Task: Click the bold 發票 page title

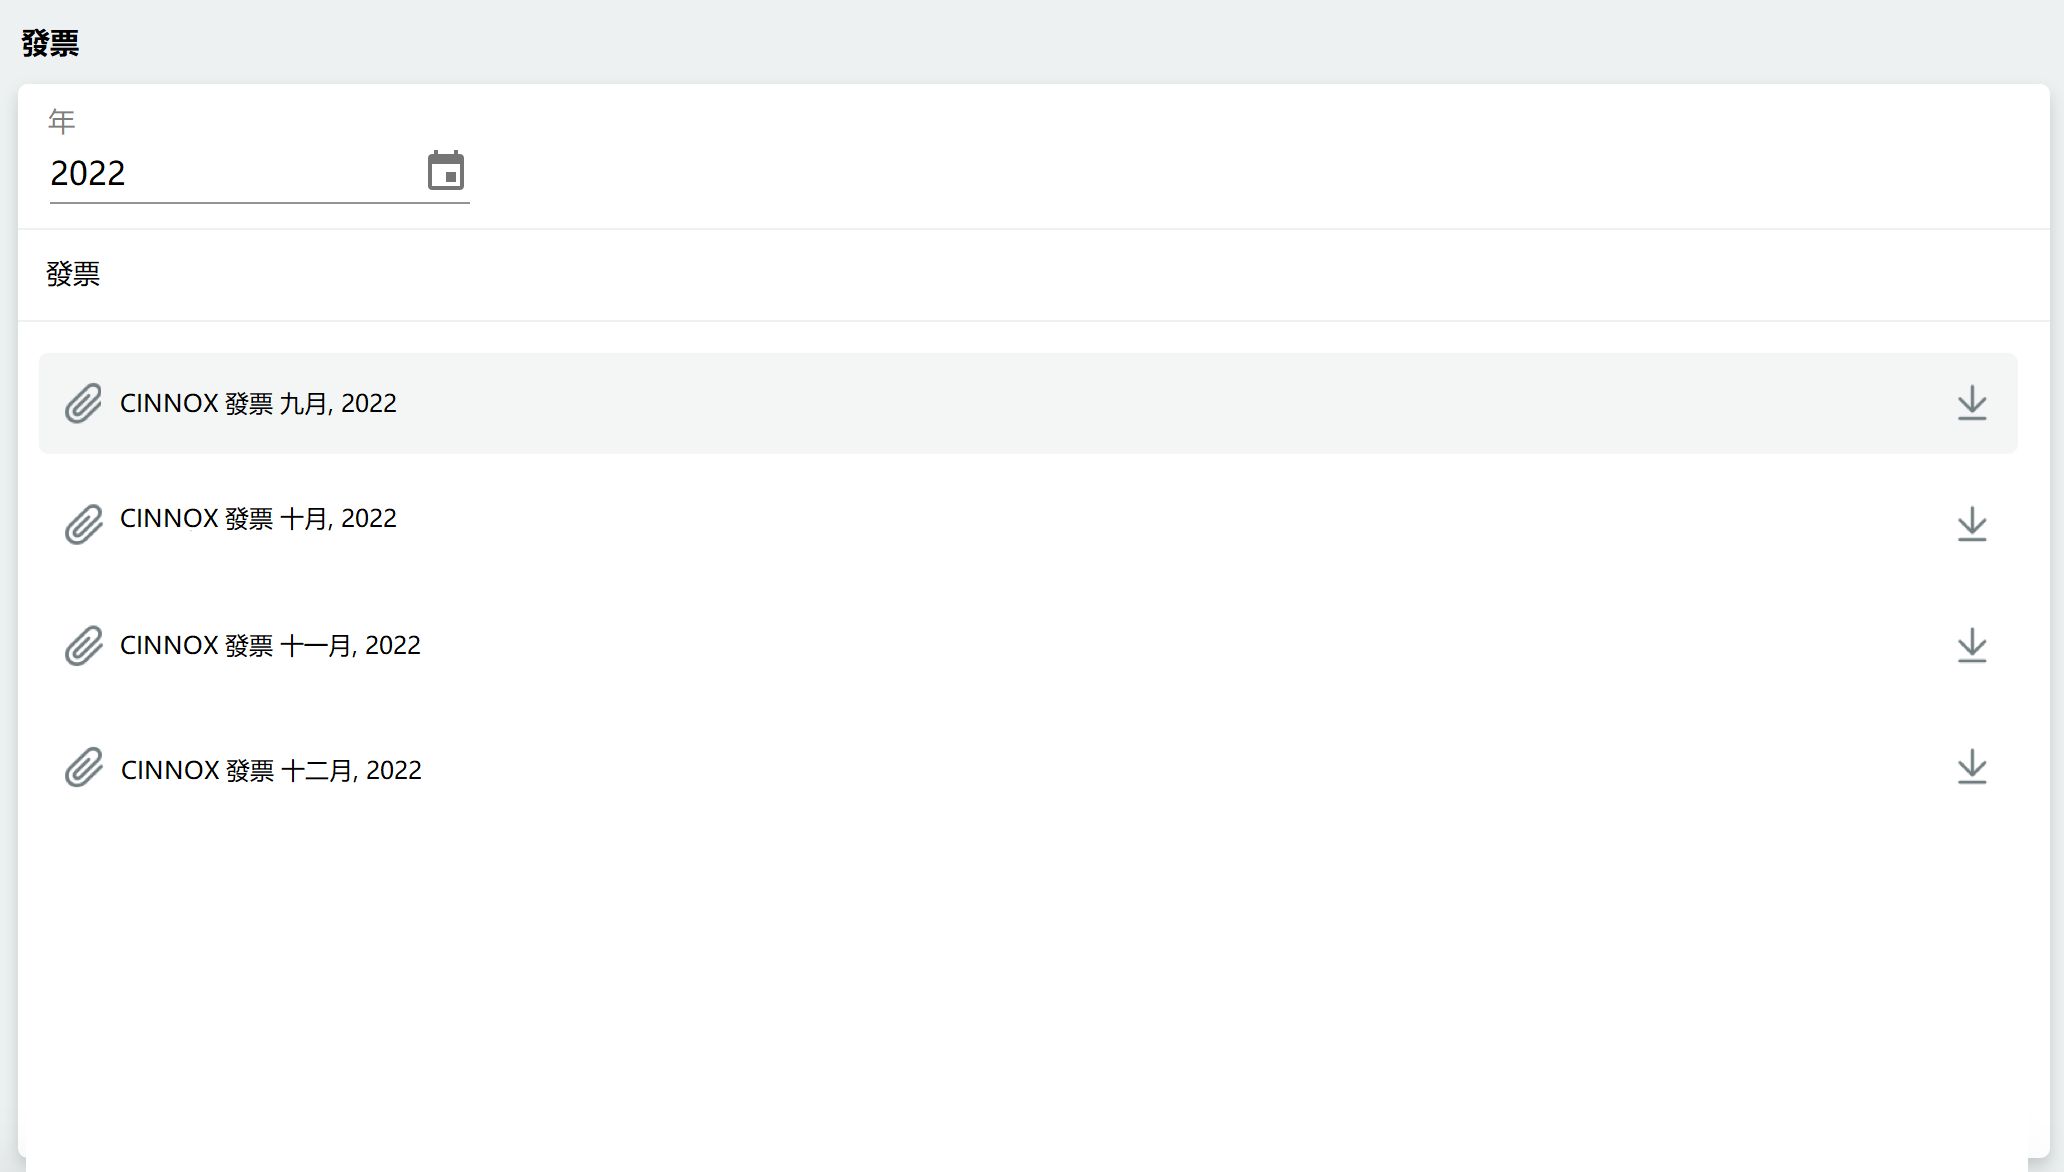Action: point(50,43)
